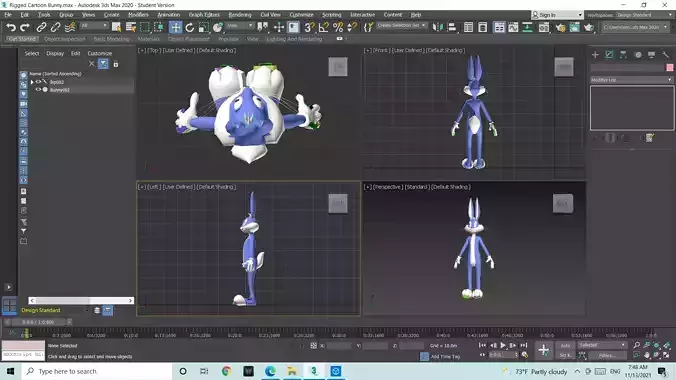The image size is (676, 380).
Task: Click Use Pivot Point Center icon
Action: (262, 28)
